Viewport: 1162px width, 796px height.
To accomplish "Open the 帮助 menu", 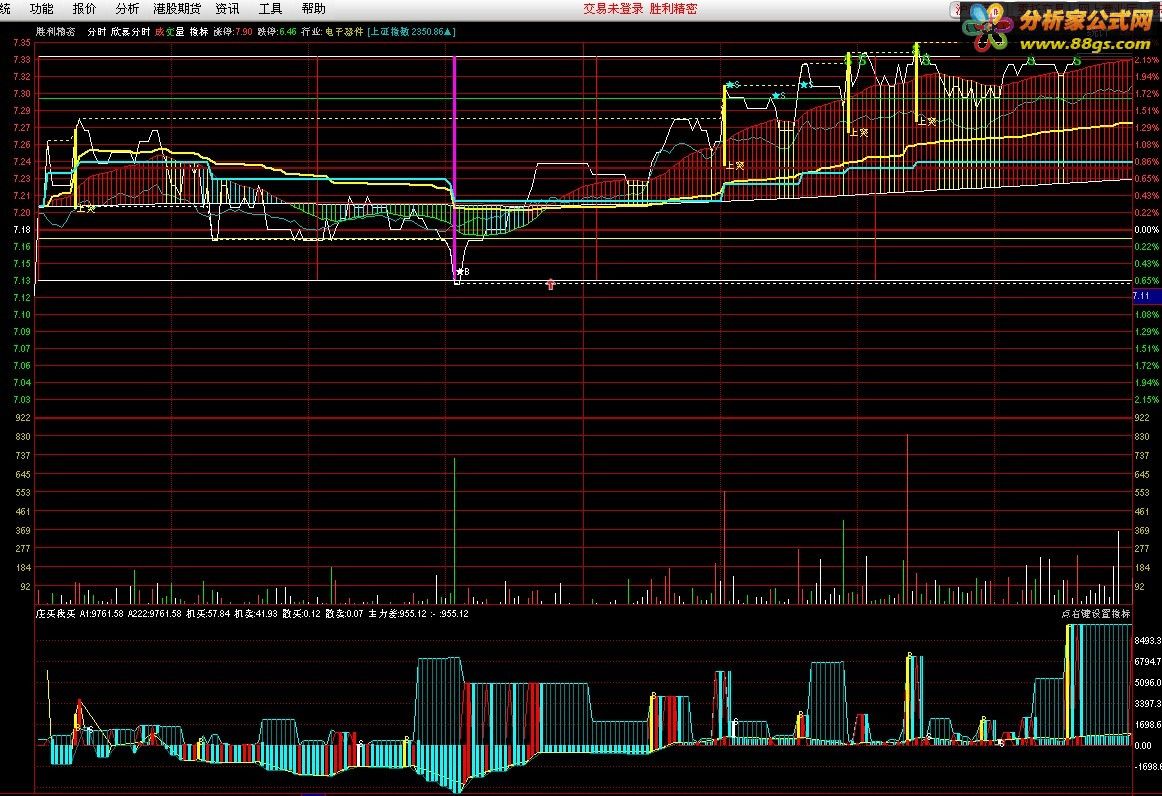I will tap(313, 9).
